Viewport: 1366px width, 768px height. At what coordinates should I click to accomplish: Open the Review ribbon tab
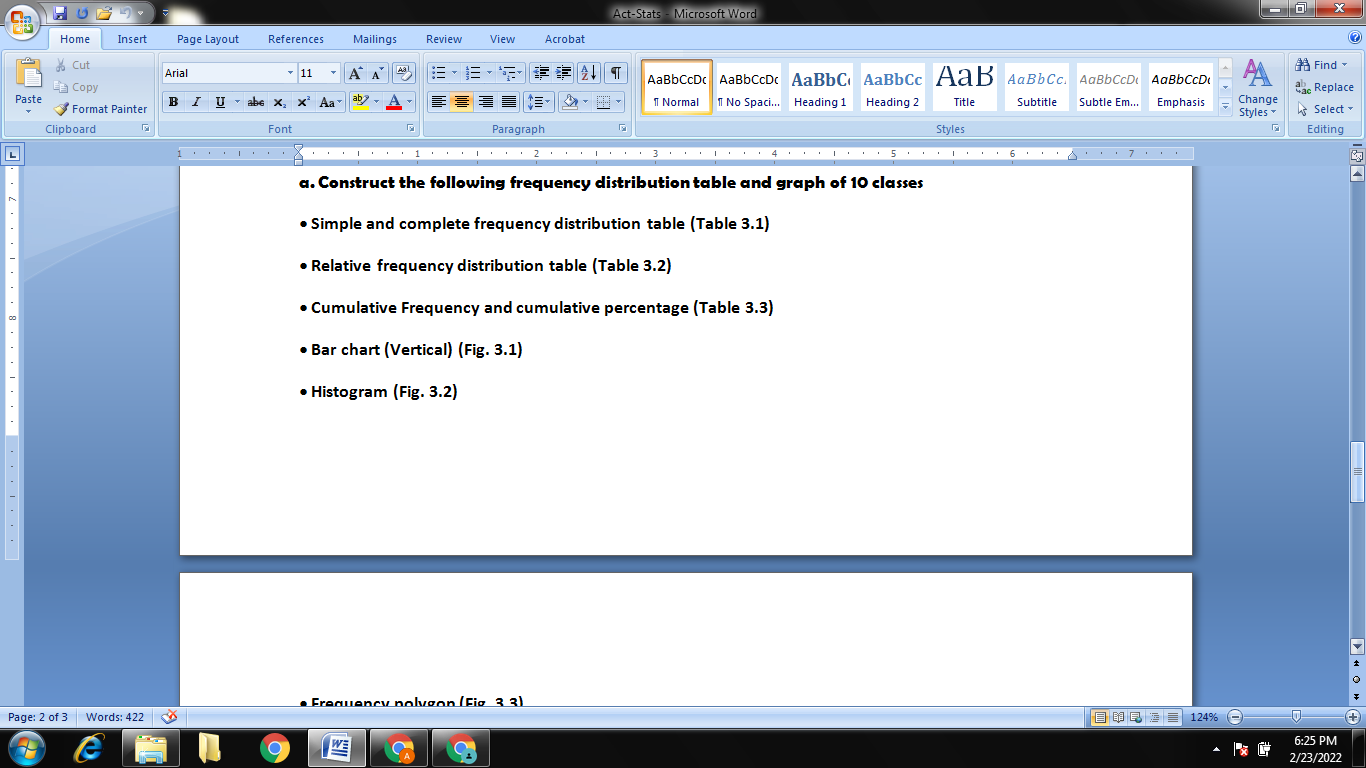coord(443,39)
